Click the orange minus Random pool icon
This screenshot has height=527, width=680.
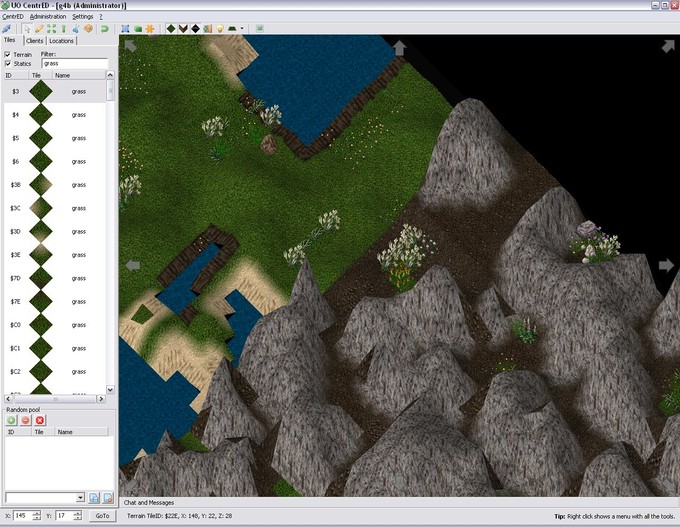coord(26,421)
